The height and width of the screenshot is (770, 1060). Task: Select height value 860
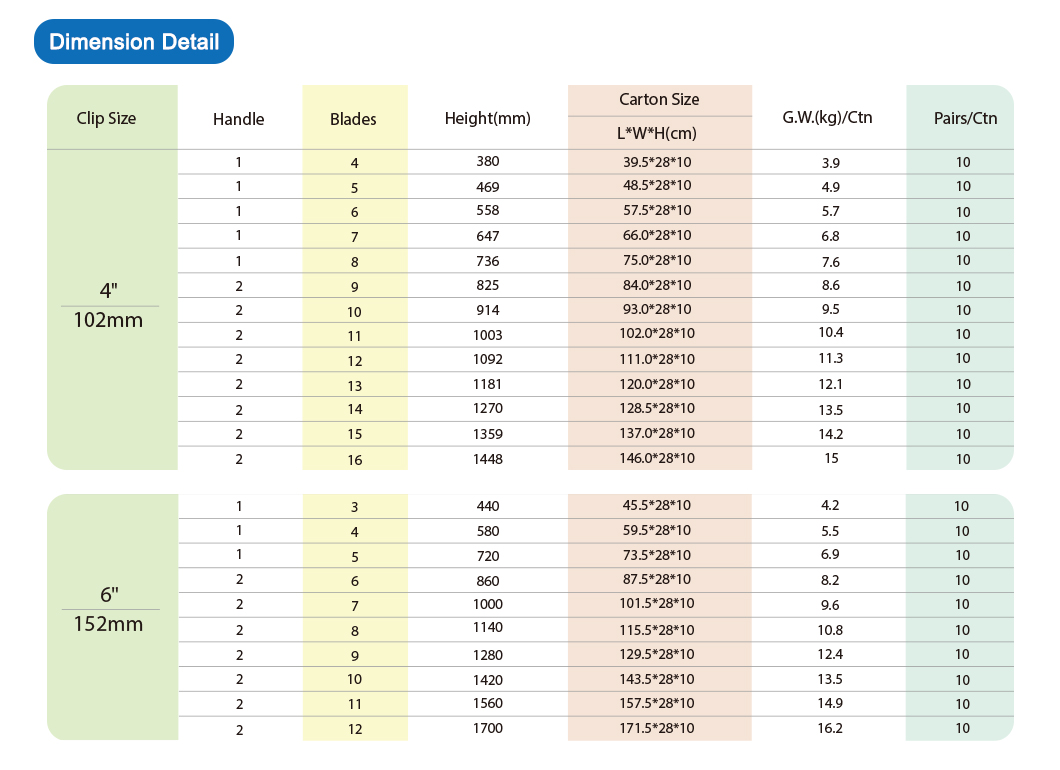[x=487, y=581]
